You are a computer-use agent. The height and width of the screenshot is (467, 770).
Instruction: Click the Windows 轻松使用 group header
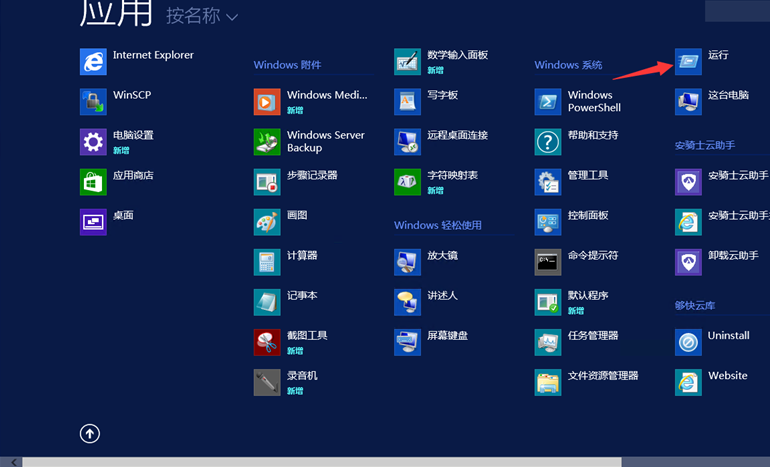(x=437, y=225)
